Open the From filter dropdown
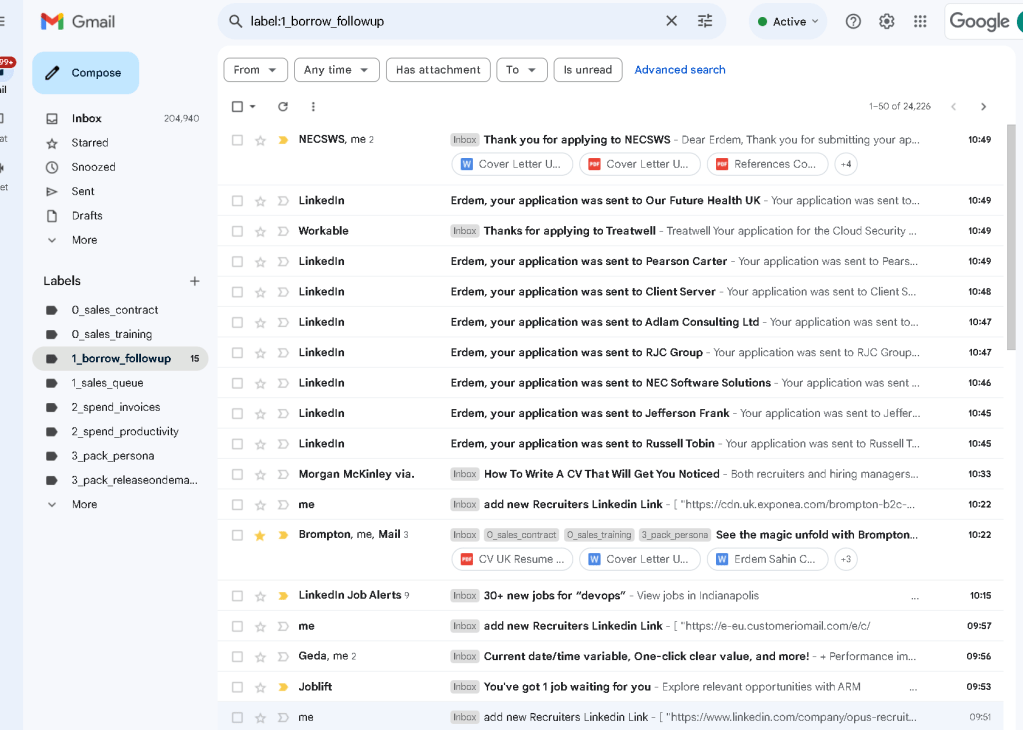This screenshot has width=1023, height=730. pos(255,70)
